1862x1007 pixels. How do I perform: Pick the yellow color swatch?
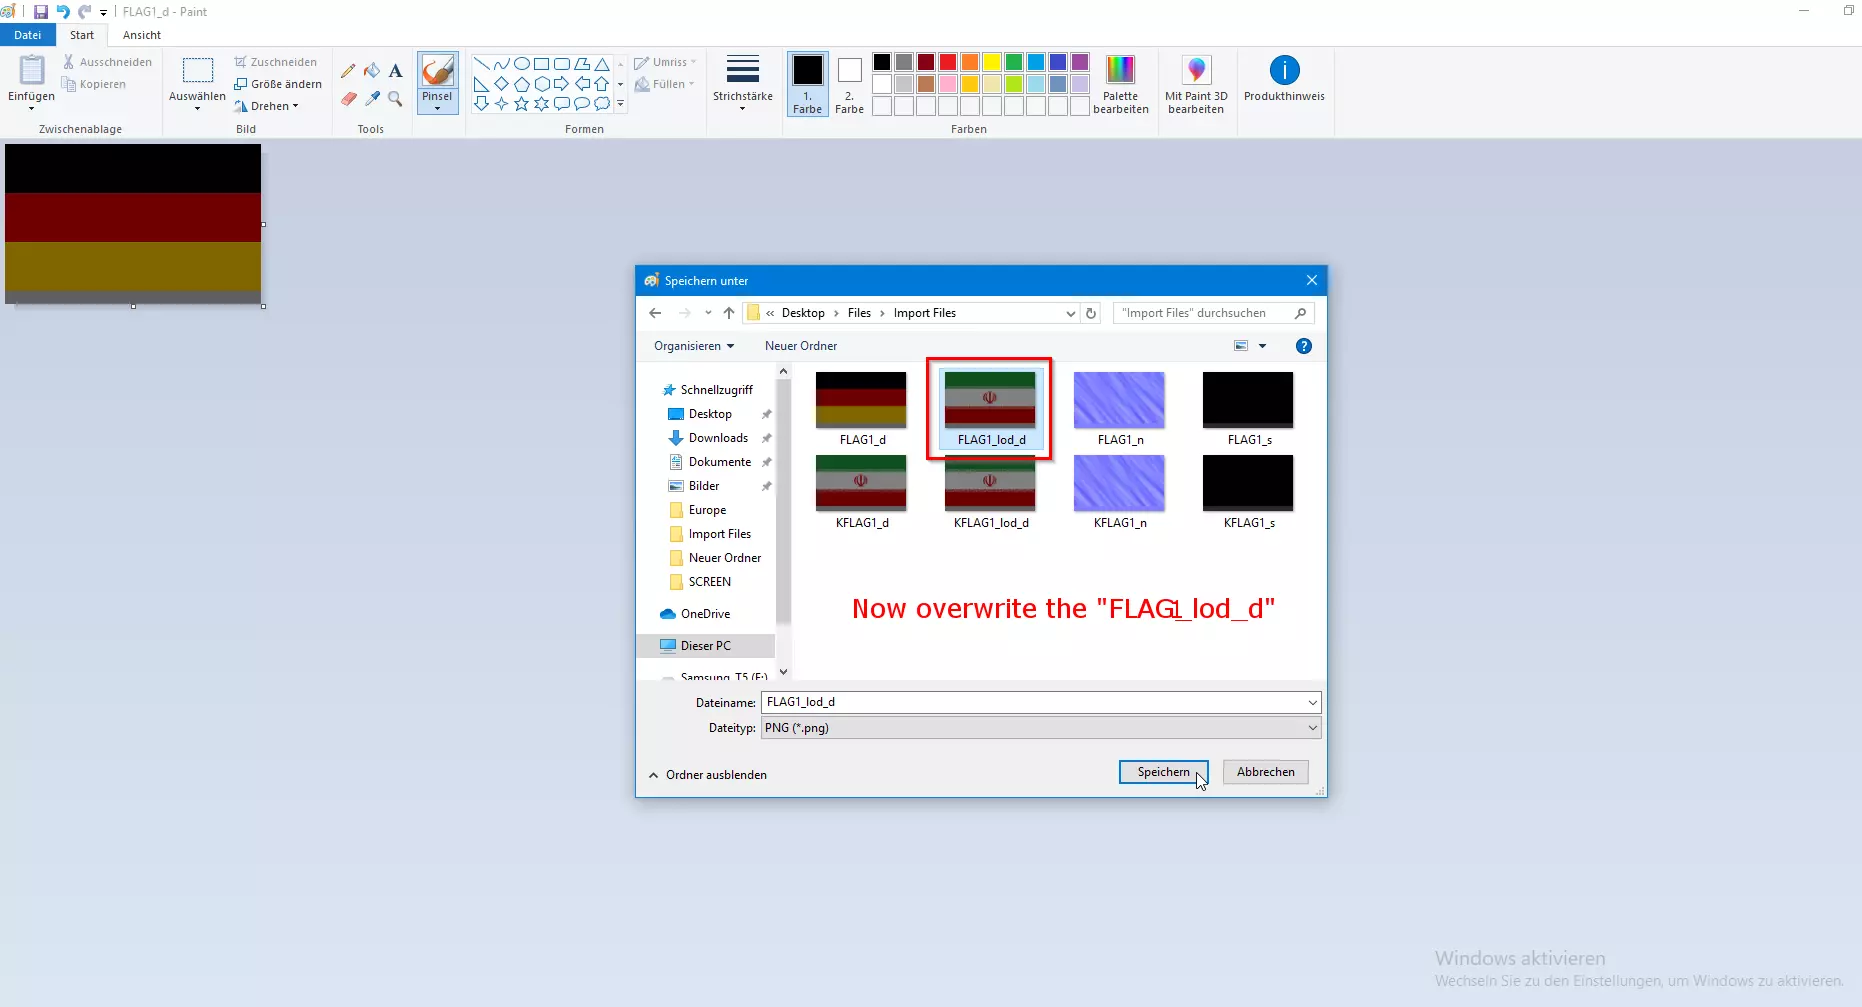992,62
